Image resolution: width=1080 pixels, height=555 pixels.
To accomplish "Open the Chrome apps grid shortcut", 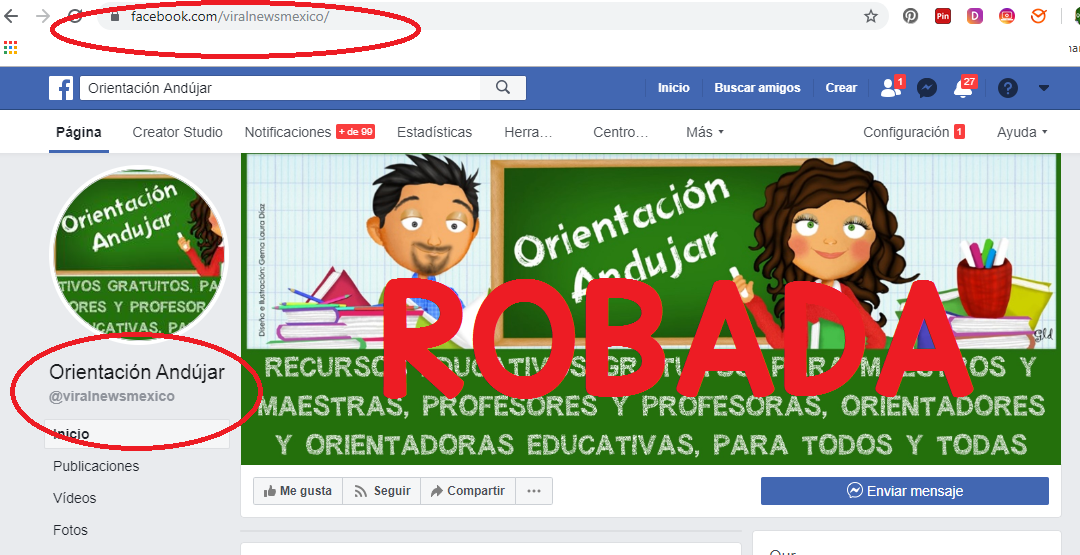I will (x=10, y=48).
